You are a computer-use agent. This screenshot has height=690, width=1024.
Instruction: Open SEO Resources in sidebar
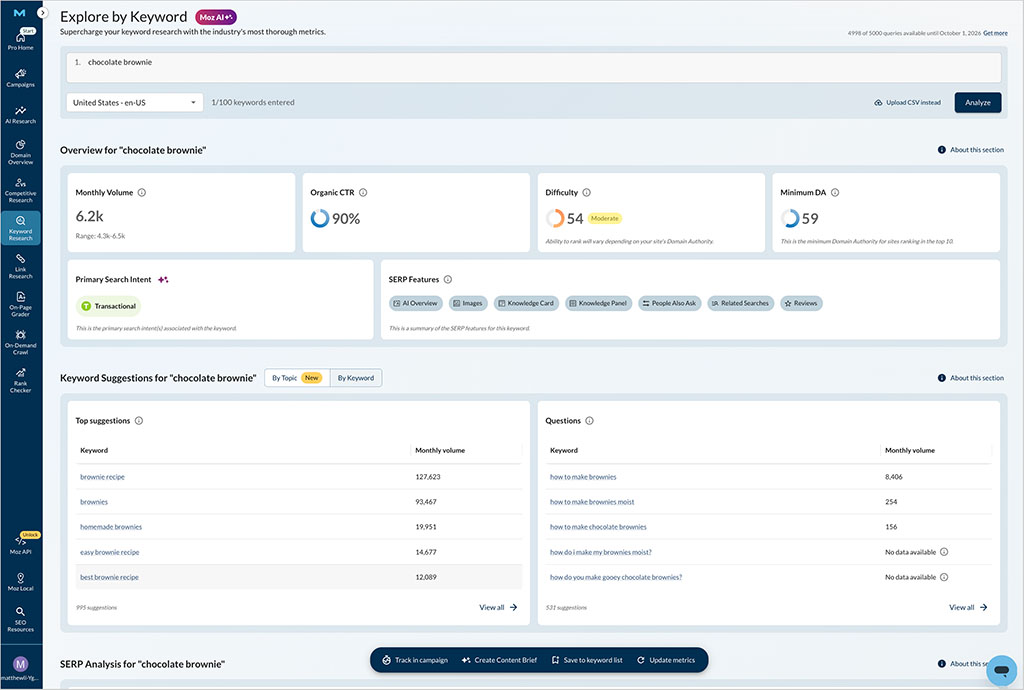(x=20, y=619)
